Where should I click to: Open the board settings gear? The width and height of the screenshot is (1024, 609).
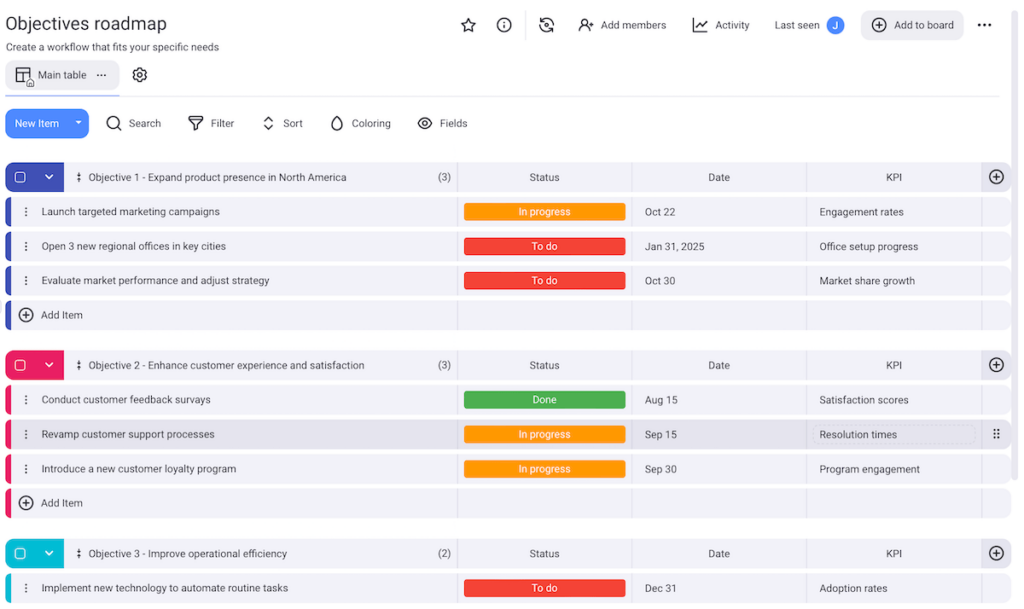[x=139, y=74]
